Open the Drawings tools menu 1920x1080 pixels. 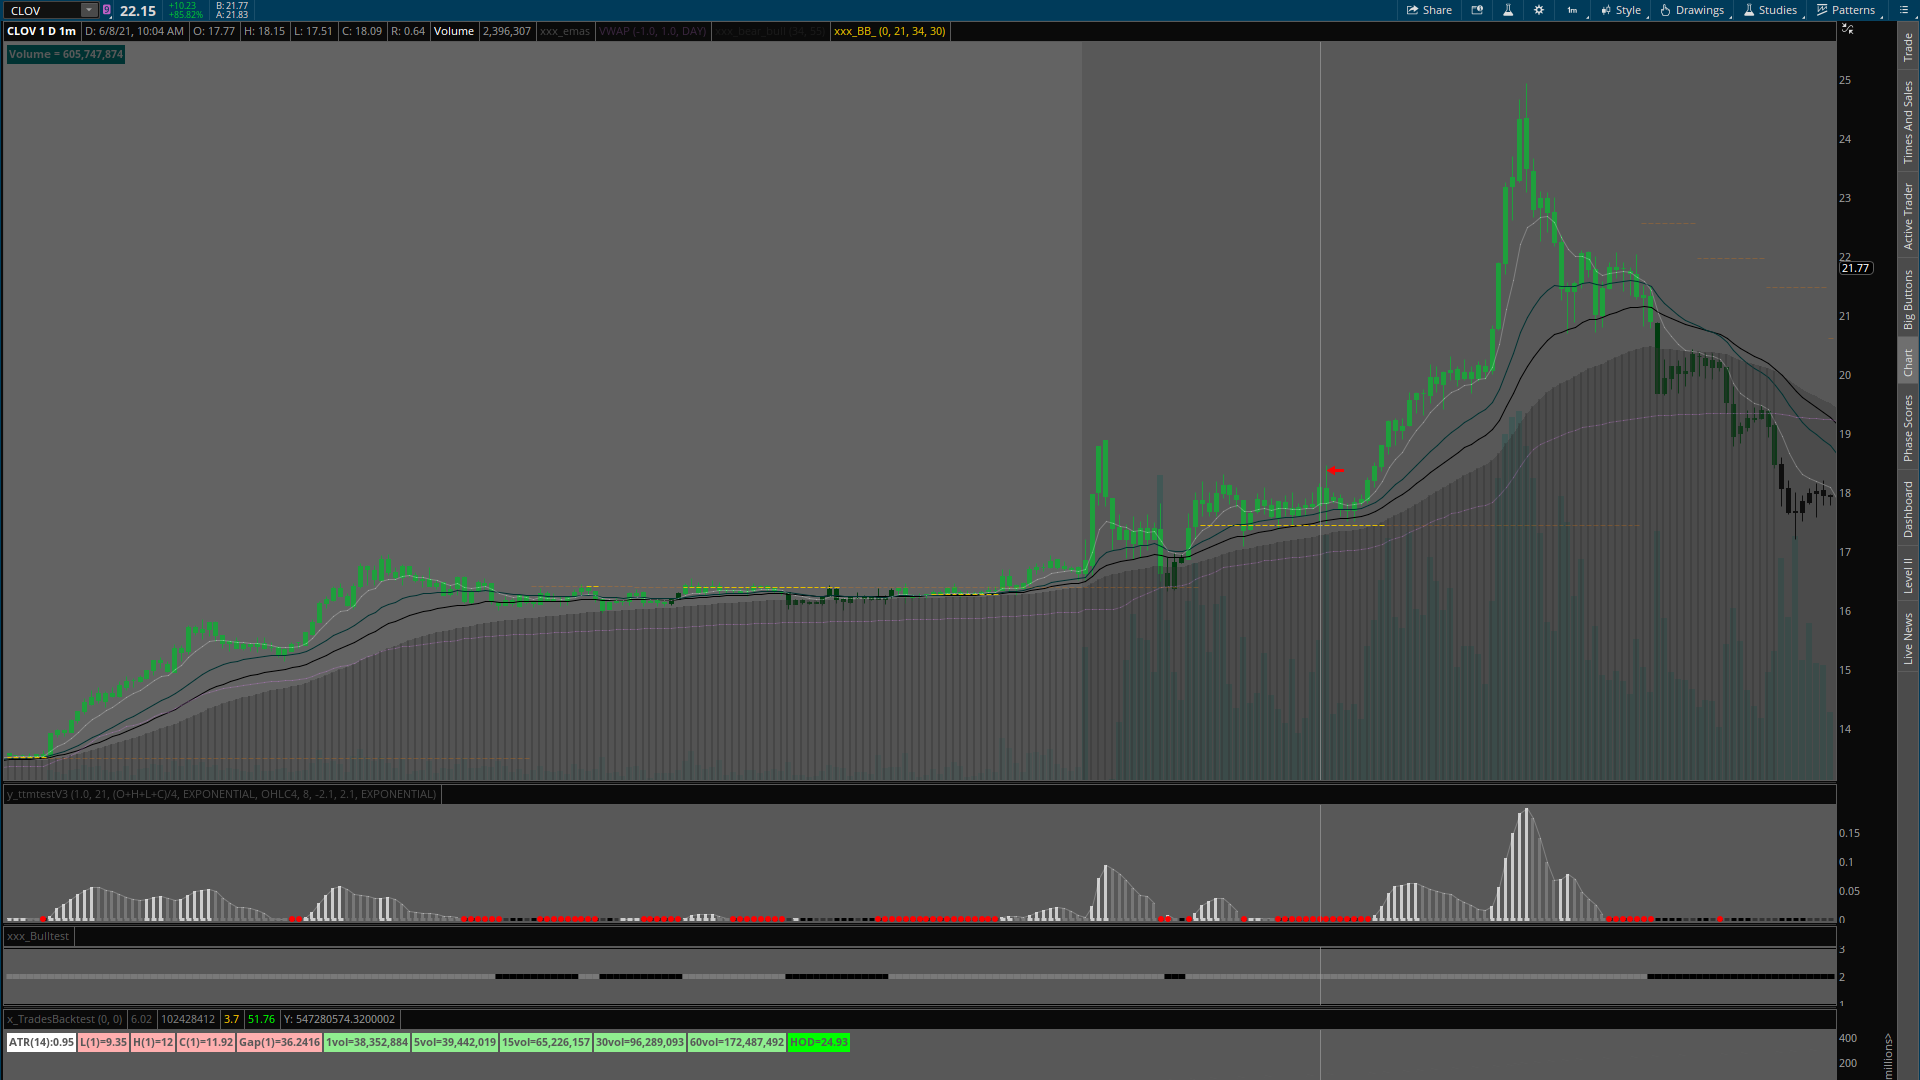(x=1692, y=10)
